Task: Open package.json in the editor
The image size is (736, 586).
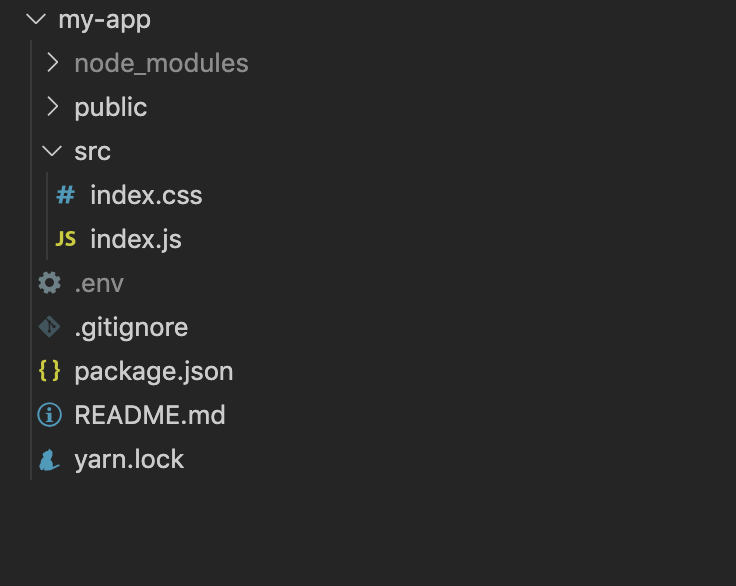Action: pyautogui.click(x=153, y=371)
